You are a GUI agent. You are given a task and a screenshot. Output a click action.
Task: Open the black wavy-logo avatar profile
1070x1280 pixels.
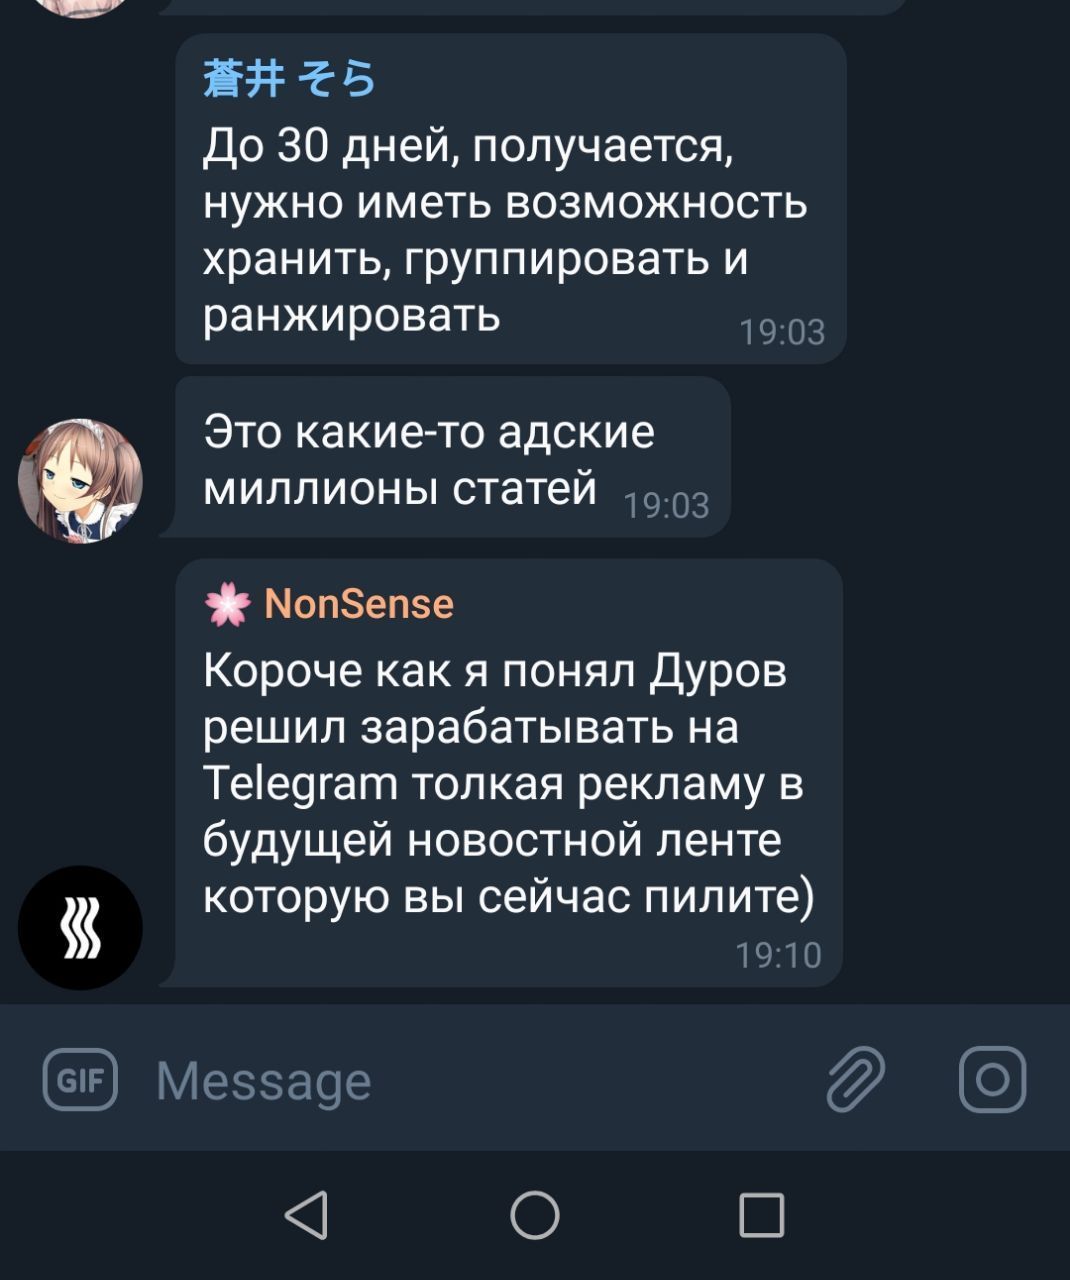click(80, 928)
